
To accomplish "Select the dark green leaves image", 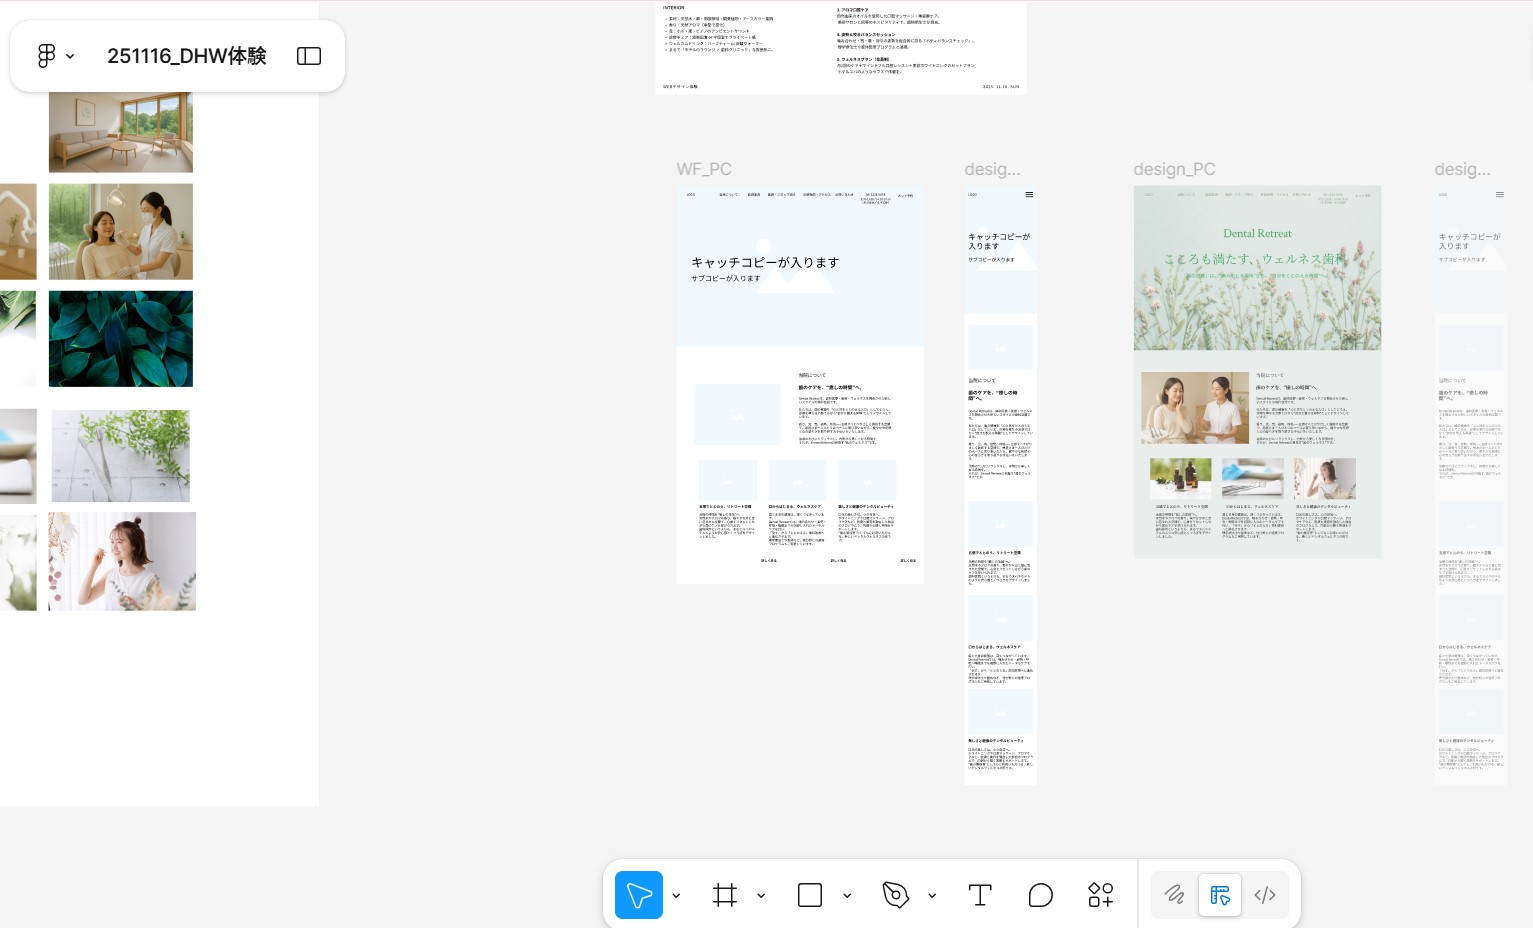I will [x=121, y=339].
